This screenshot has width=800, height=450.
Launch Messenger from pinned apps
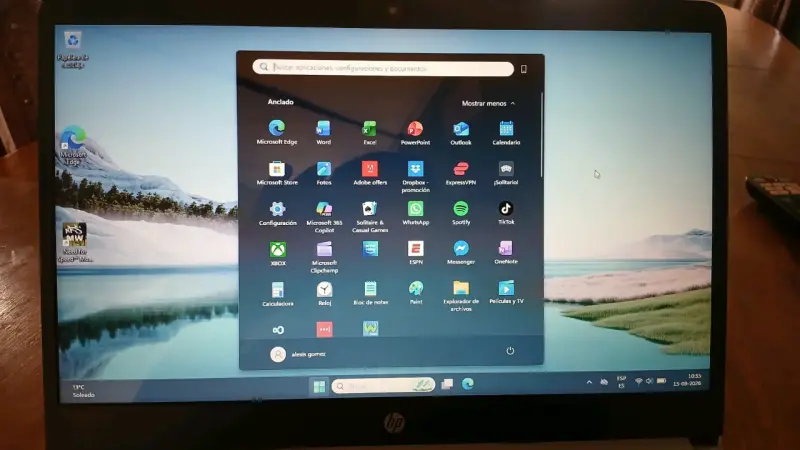point(461,253)
